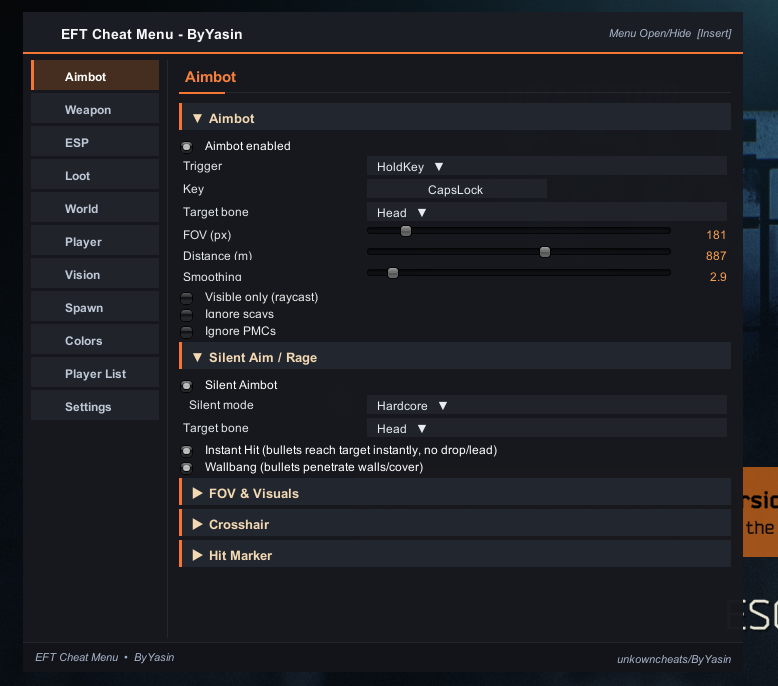Open the Weapon section in the sidebar
This screenshot has height=686, width=778.
(95, 110)
